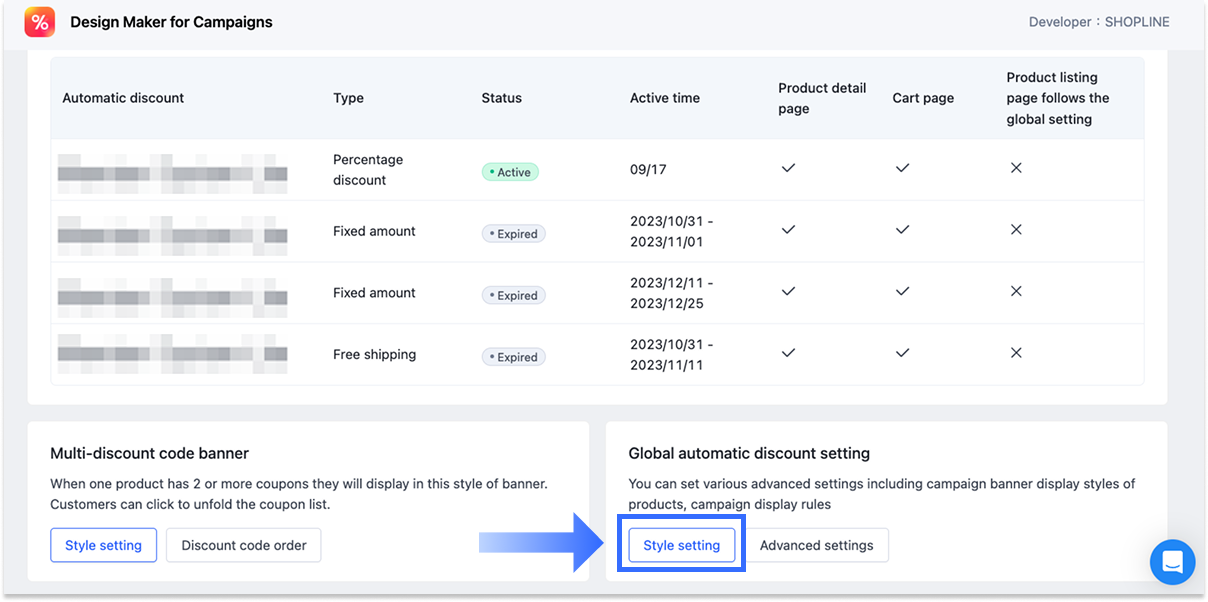Screen dimensions: 1208x602
Task: Click Cart page checkmark for Free shipping row
Action: tap(902, 354)
